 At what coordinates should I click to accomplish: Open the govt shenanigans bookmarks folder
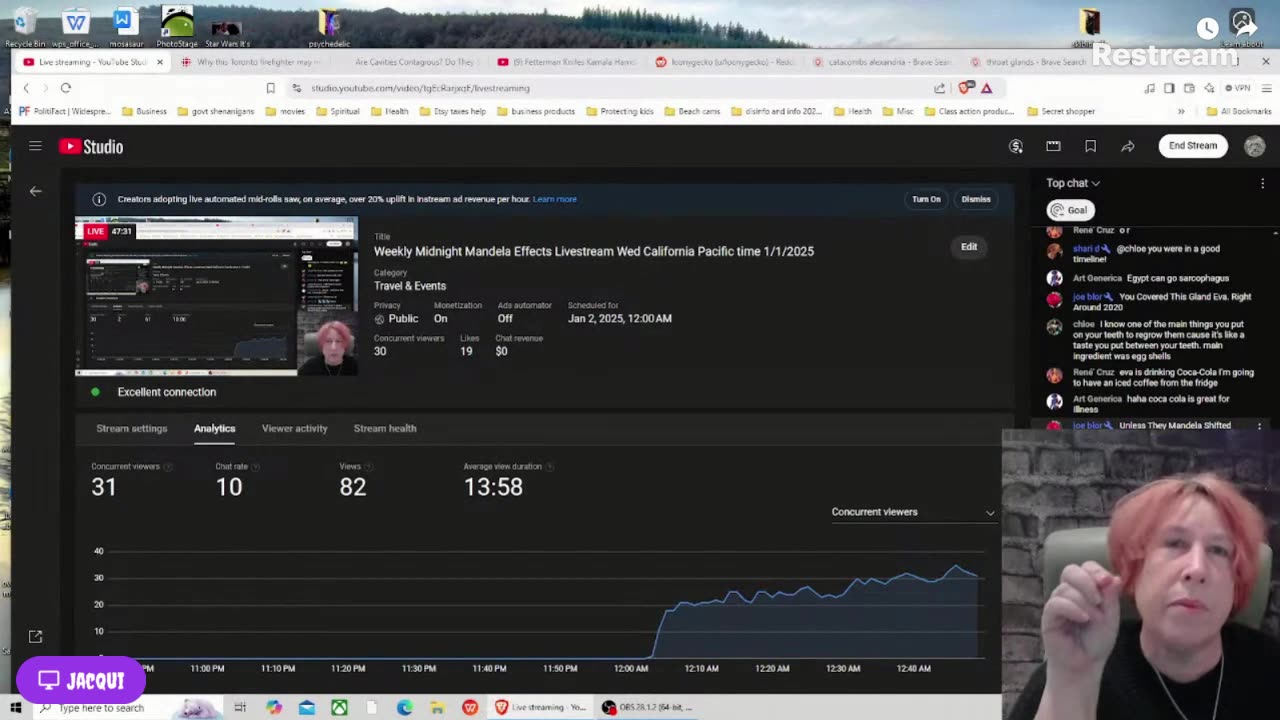click(x=215, y=112)
